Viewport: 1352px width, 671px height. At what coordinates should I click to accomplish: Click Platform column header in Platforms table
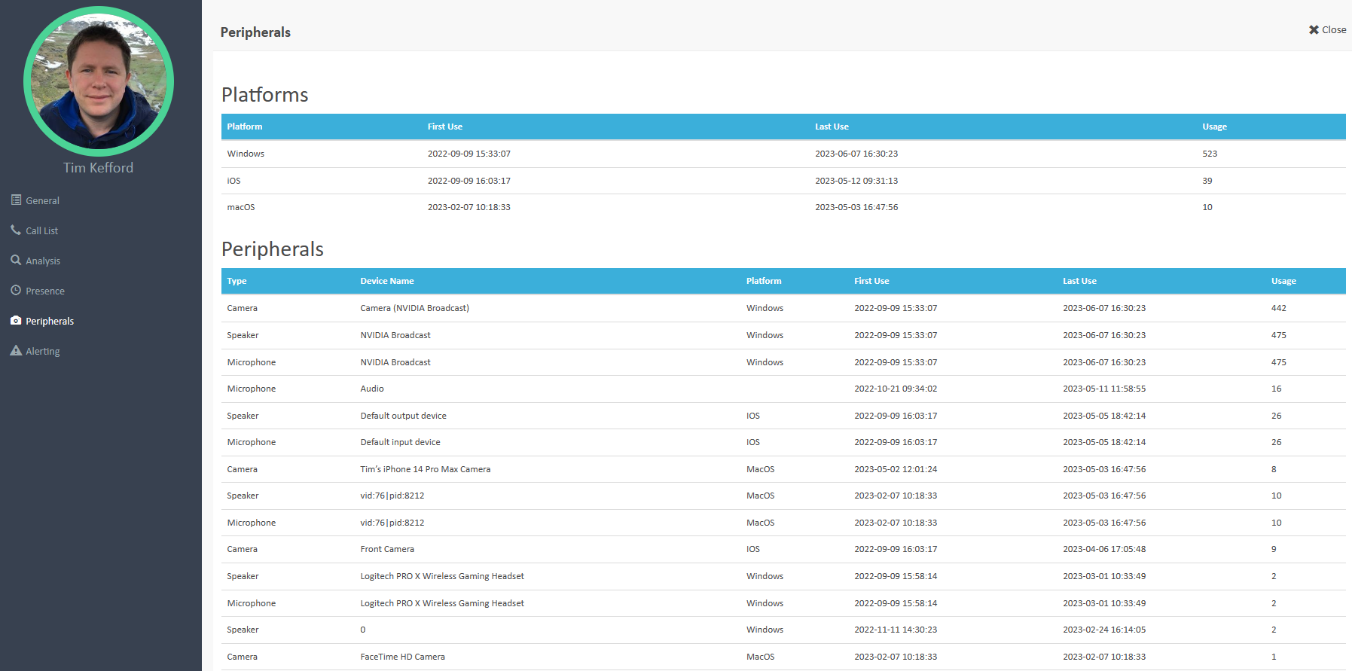(245, 127)
